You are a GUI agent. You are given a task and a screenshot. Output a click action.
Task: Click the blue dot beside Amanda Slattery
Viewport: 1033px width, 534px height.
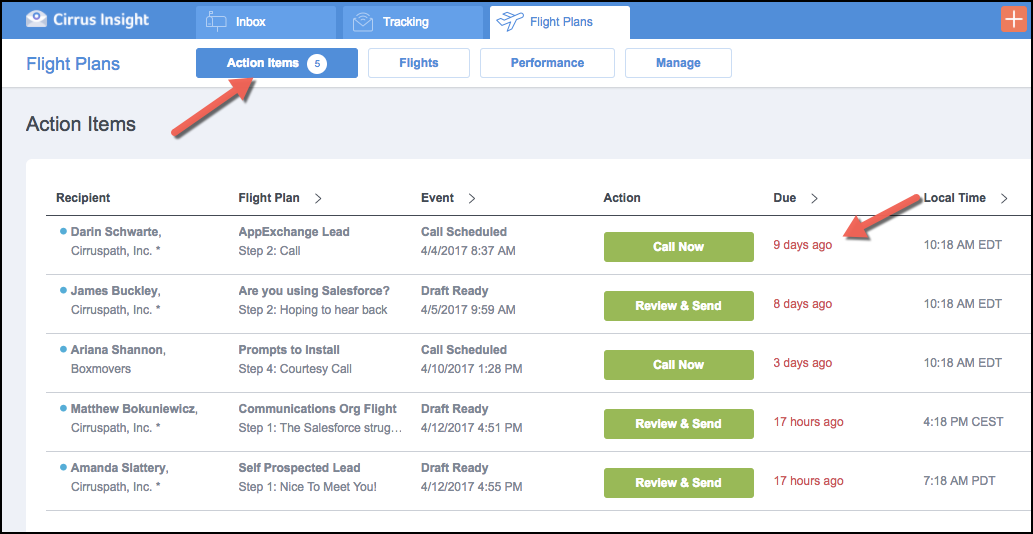tap(63, 467)
